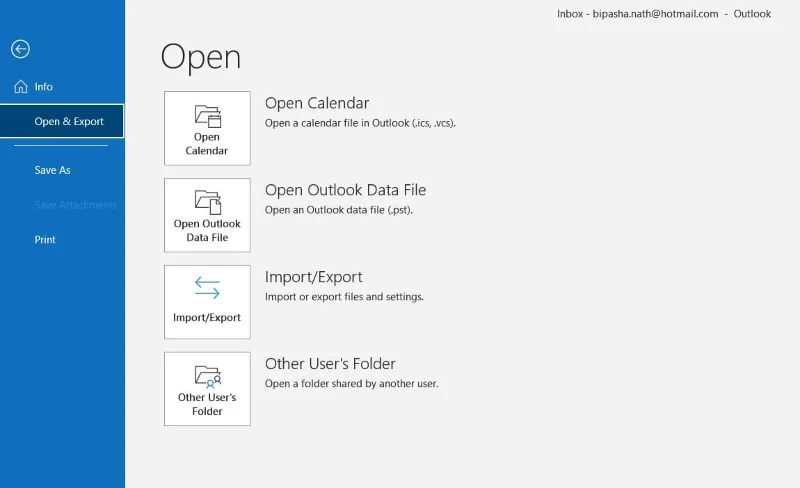Click the back arrow circle icon
Viewport: 800px width, 488px height.
[20, 49]
